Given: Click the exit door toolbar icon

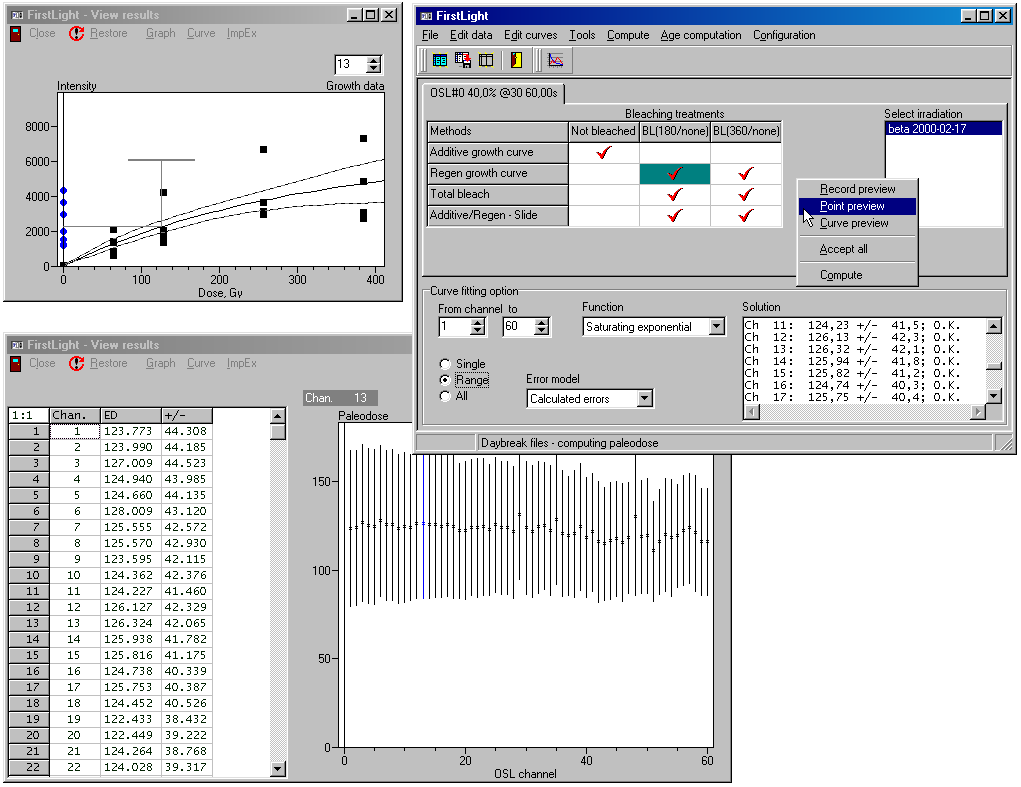Looking at the screenshot, I should point(516,61).
